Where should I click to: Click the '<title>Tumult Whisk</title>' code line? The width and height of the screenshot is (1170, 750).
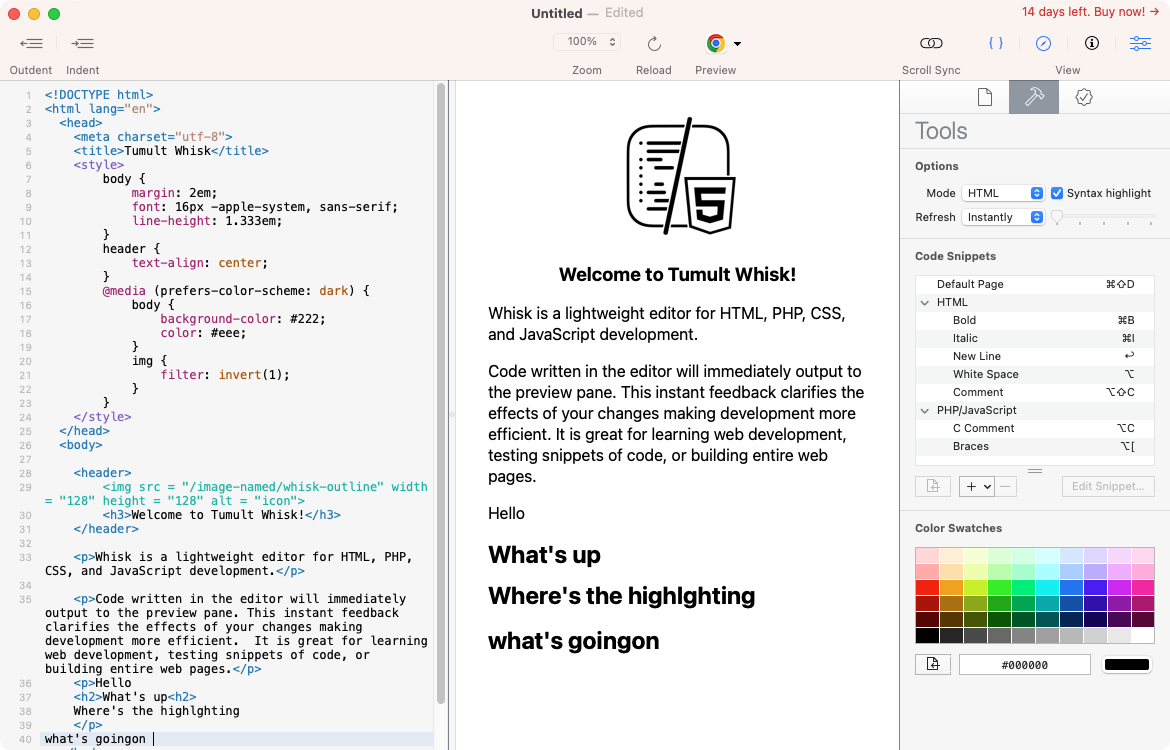point(171,151)
